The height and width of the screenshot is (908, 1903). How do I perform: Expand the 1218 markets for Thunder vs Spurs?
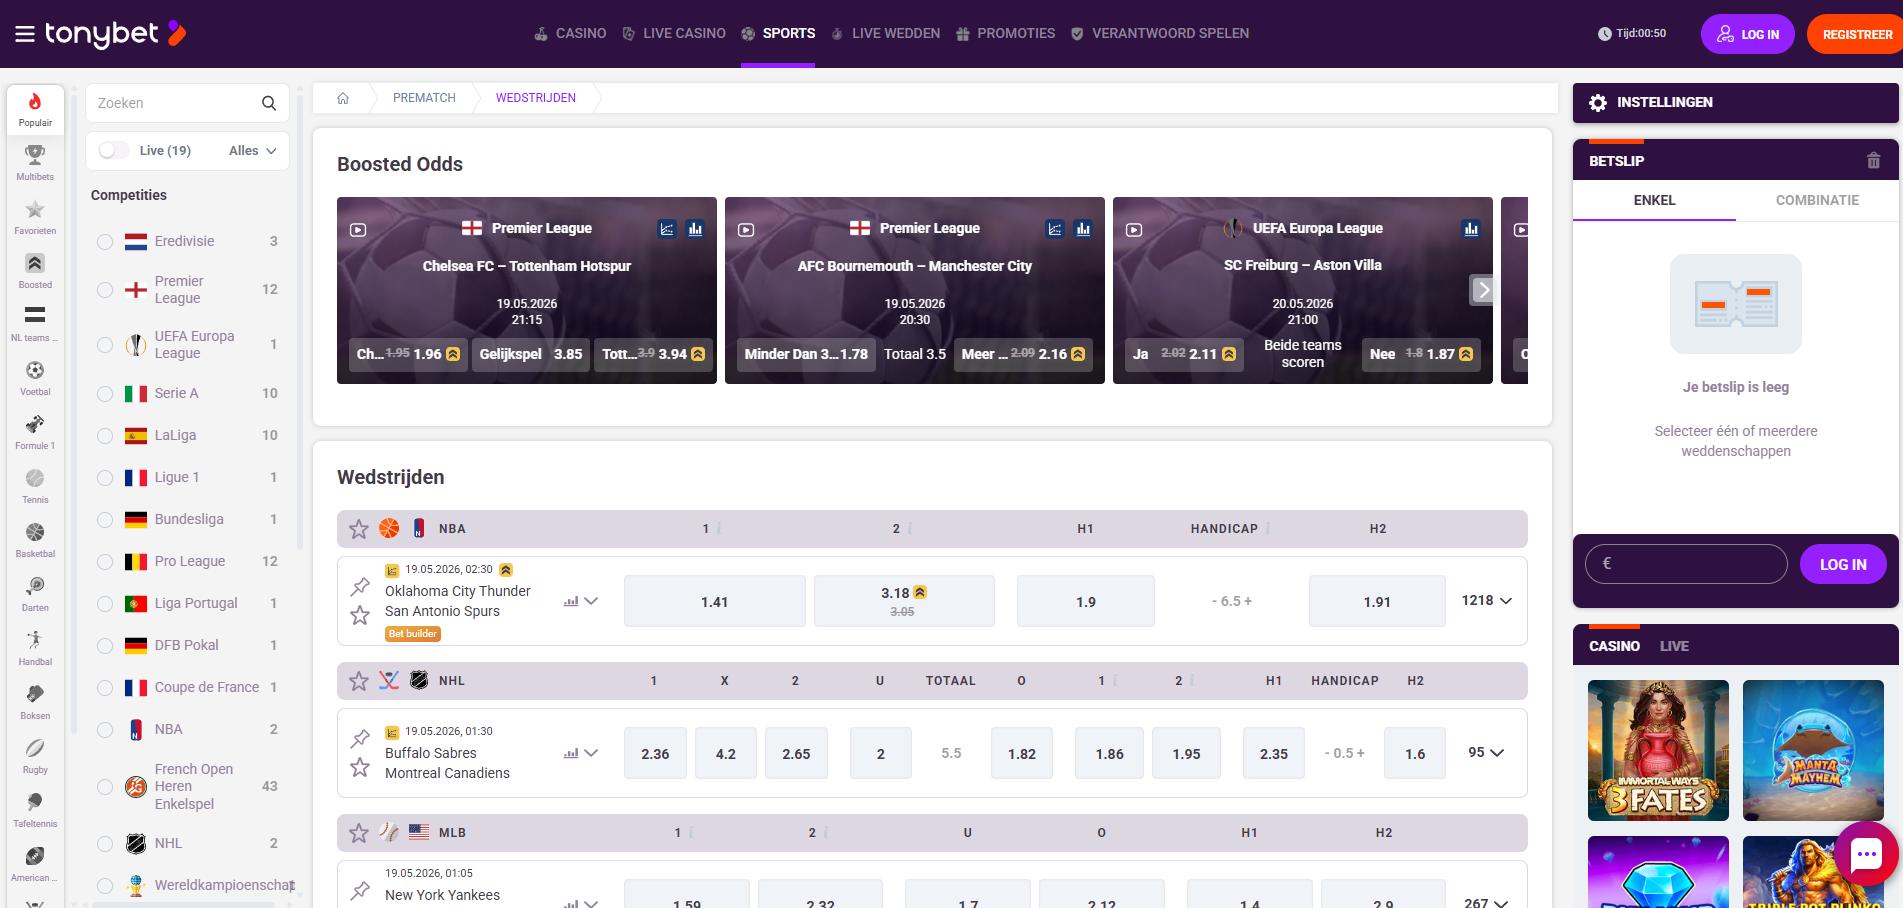click(x=1486, y=601)
